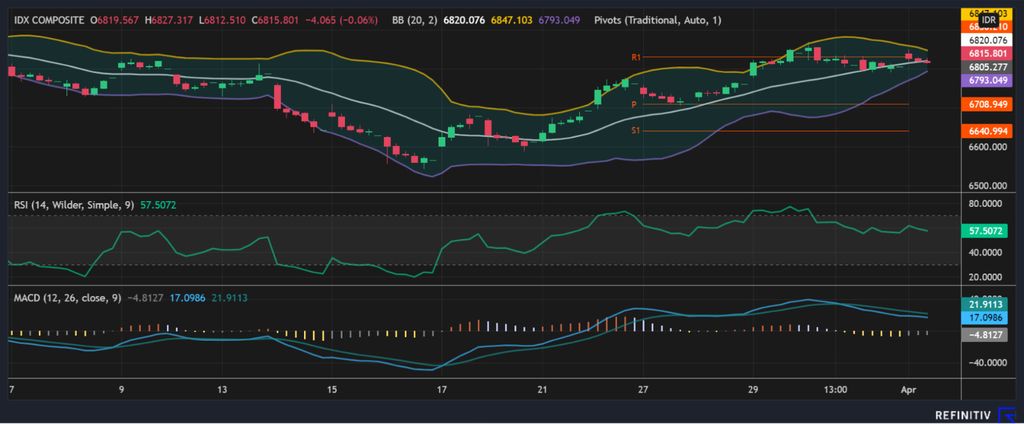Click the purple 6793.049 lower band tag

(986, 80)
